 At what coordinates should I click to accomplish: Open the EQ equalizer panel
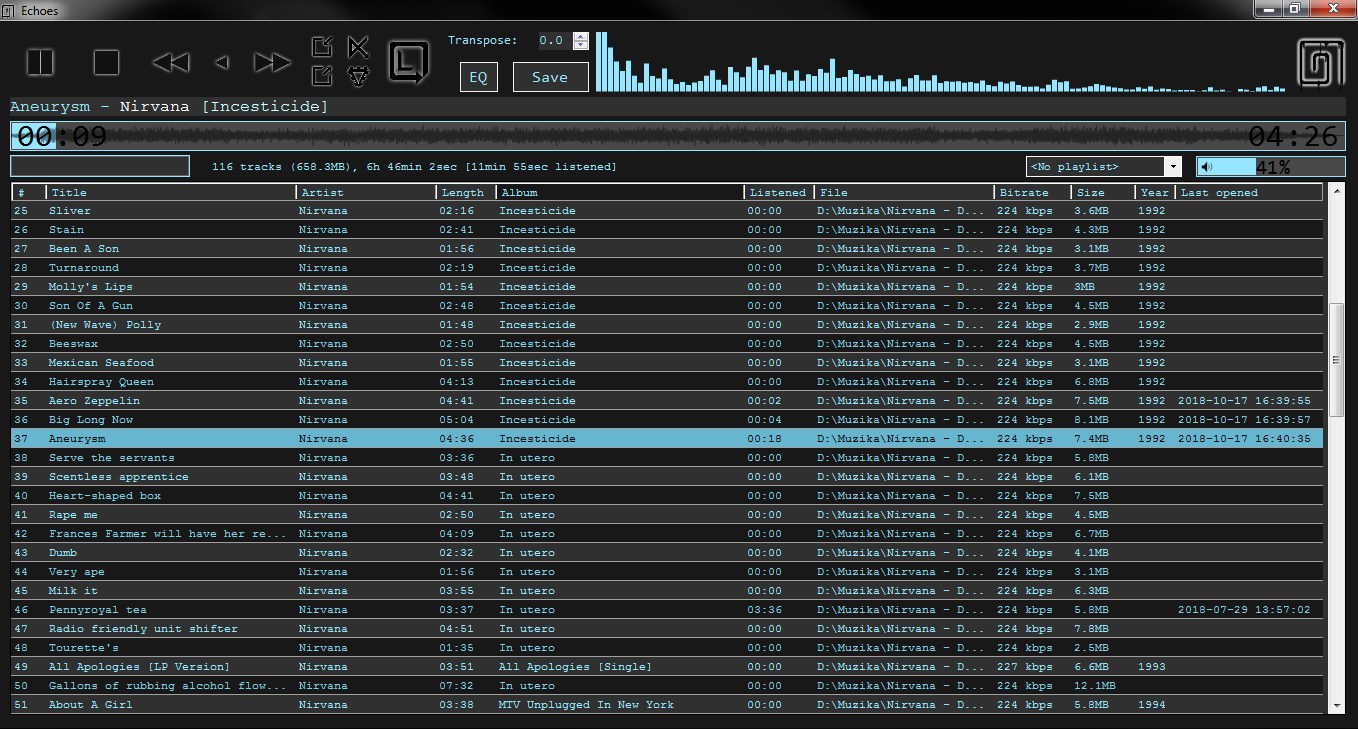click(x=478, y=77)
